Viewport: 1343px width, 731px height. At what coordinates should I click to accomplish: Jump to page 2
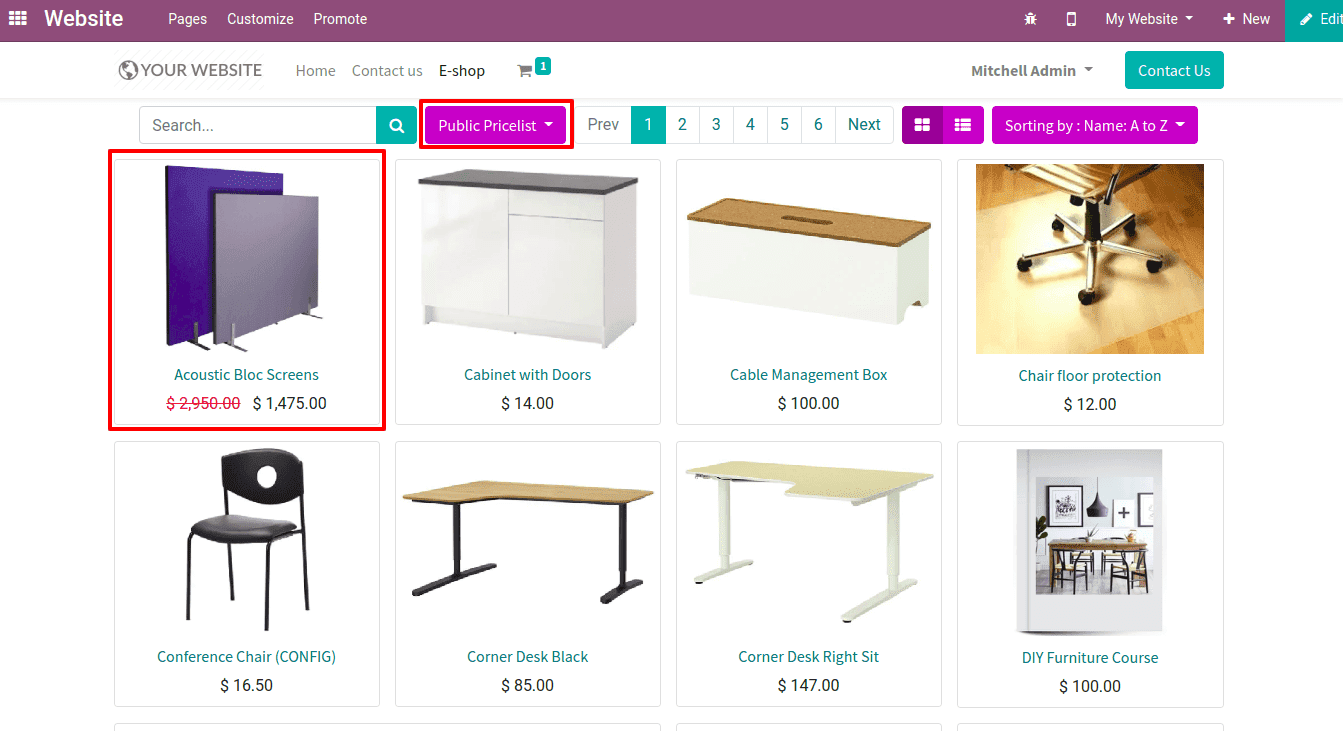pyautogui.click(x=682, y=124)
